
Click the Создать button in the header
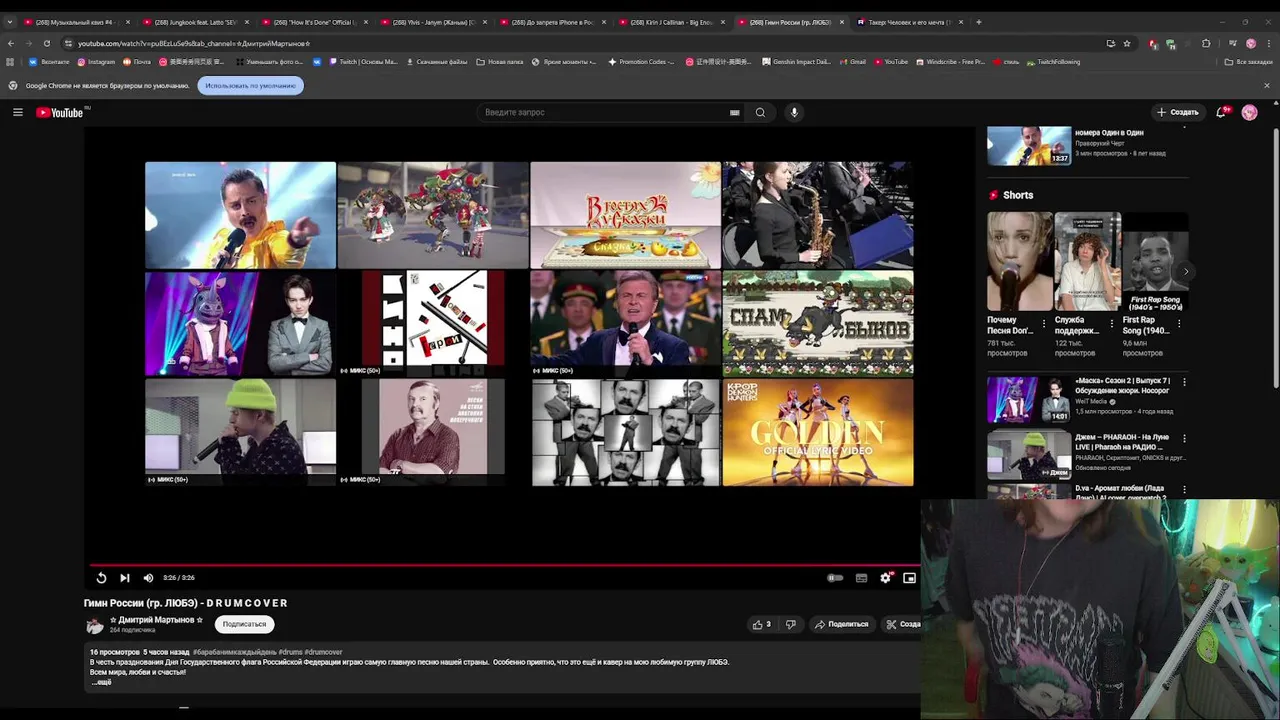click(1177, 112)
